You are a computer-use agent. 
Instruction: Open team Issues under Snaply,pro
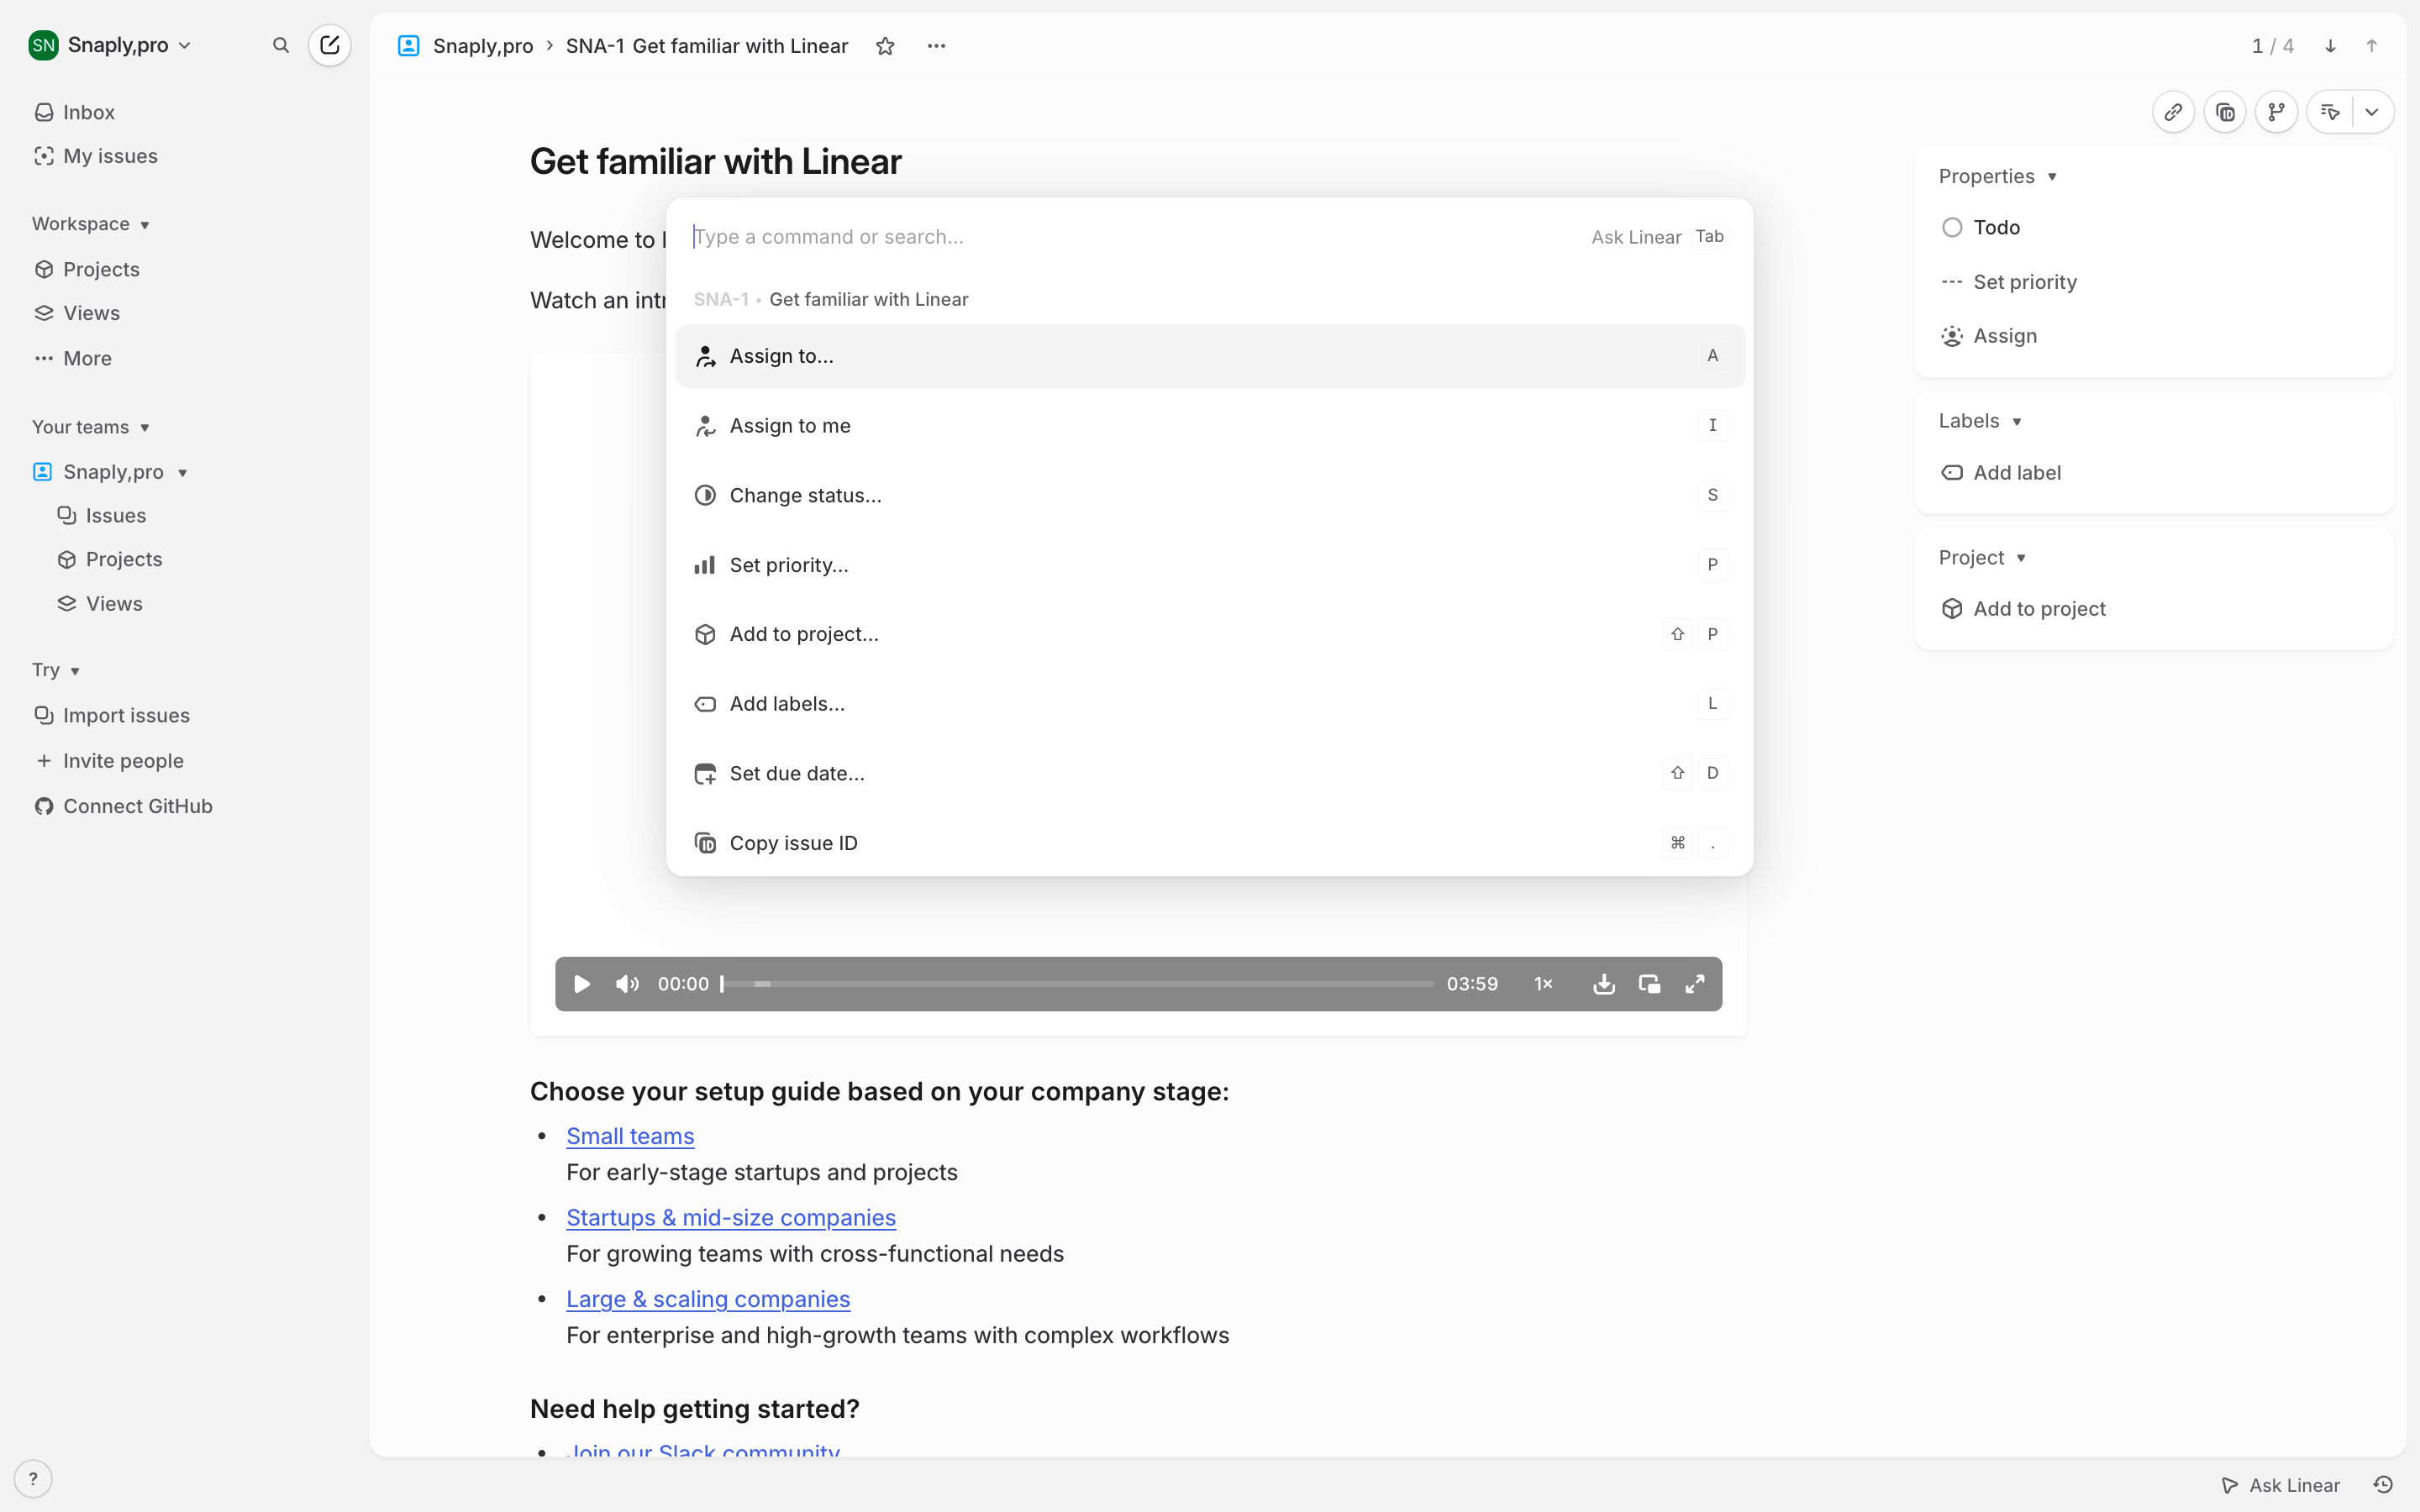[102, 515]
